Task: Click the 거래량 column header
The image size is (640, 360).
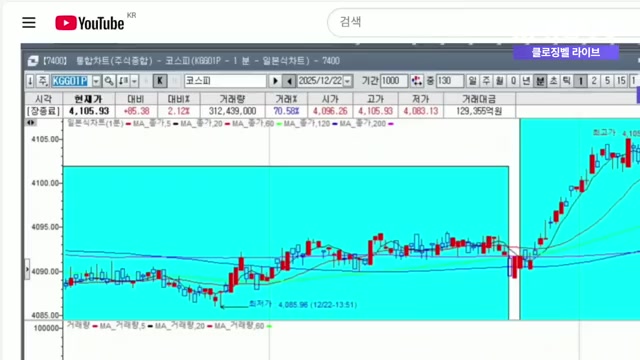Action: point(232,99)
